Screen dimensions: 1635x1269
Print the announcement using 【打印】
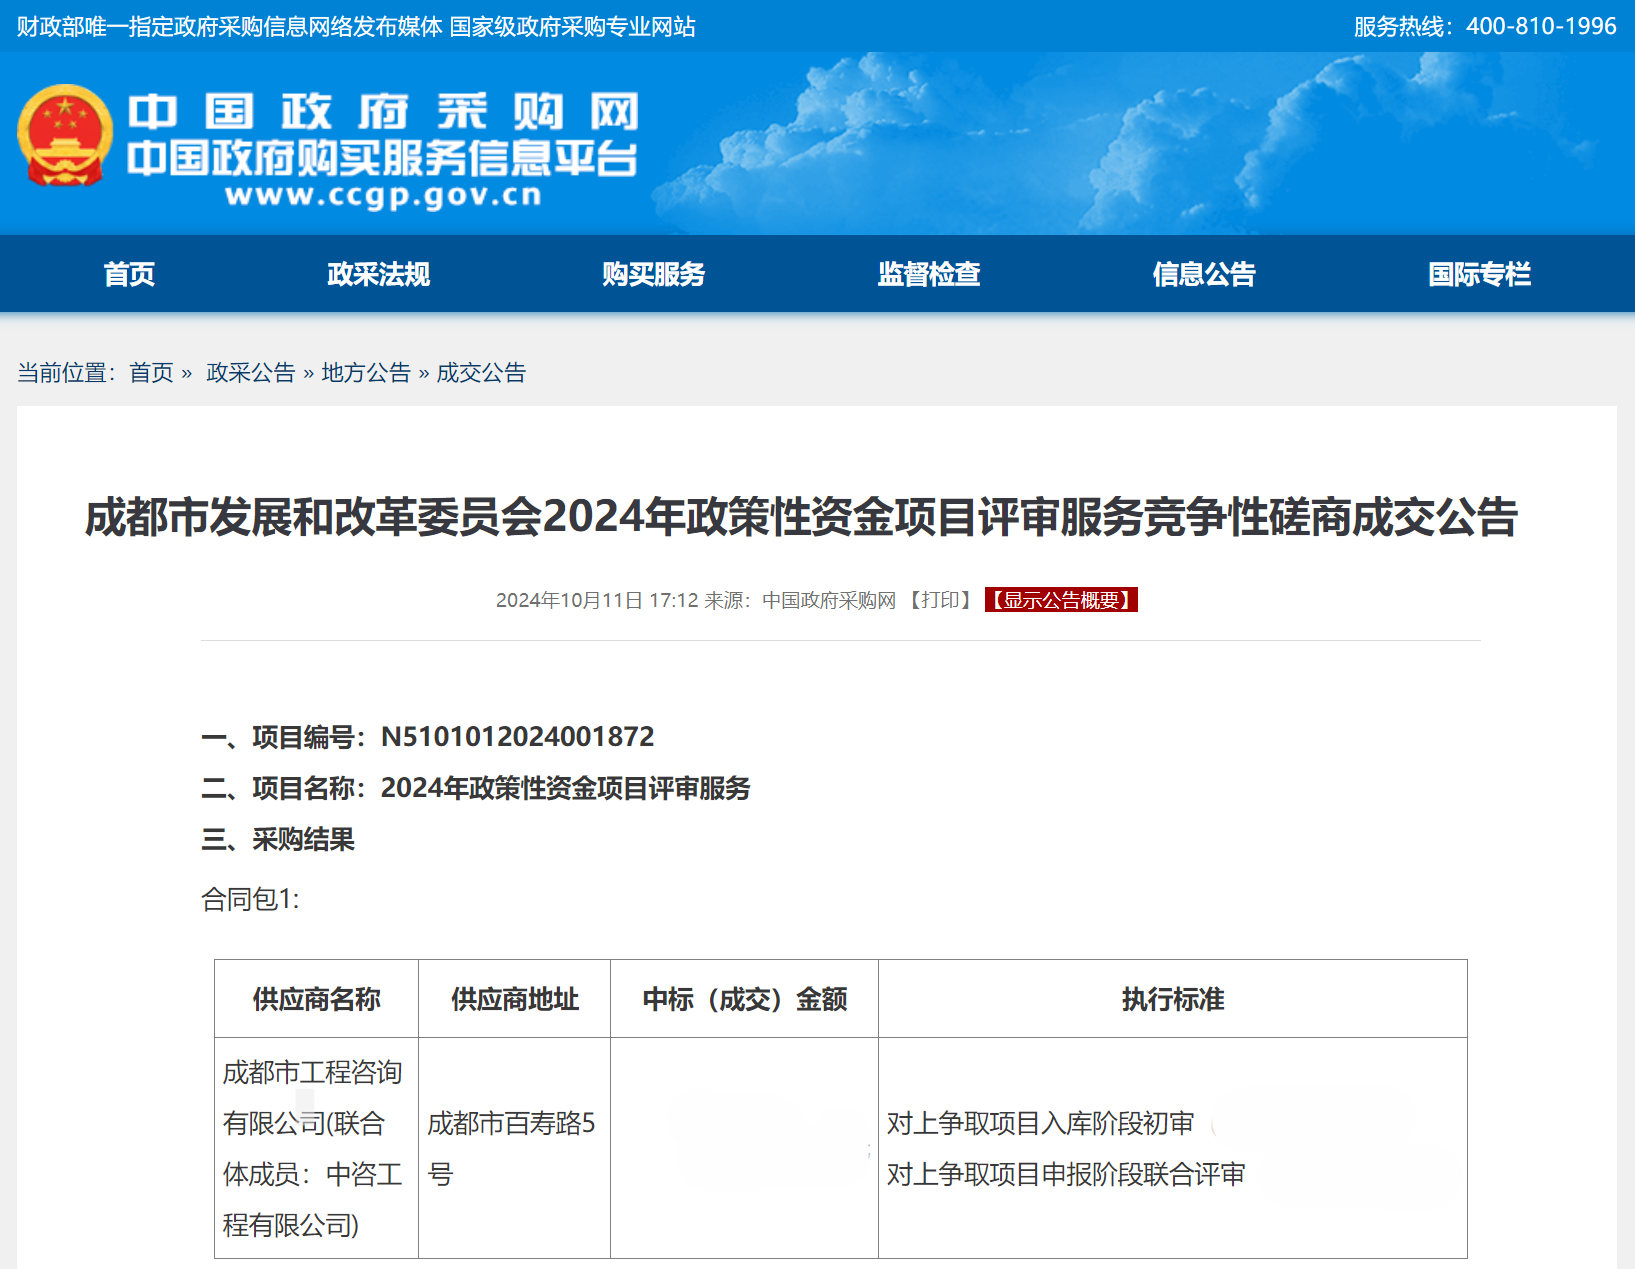(x=940, y=600)
